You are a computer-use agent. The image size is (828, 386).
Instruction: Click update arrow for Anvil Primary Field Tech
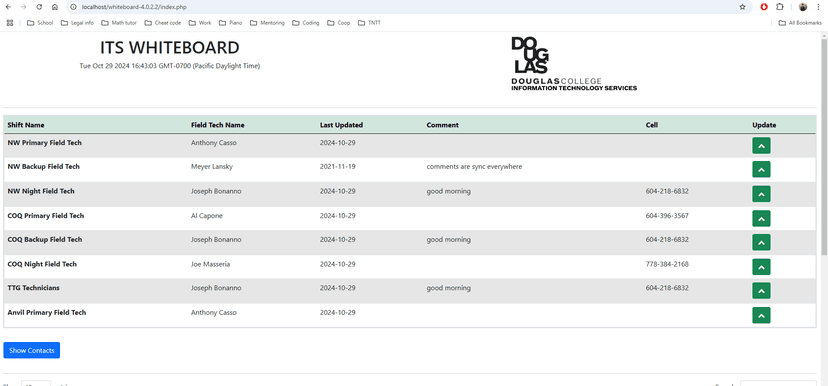[x=761, y=315]
